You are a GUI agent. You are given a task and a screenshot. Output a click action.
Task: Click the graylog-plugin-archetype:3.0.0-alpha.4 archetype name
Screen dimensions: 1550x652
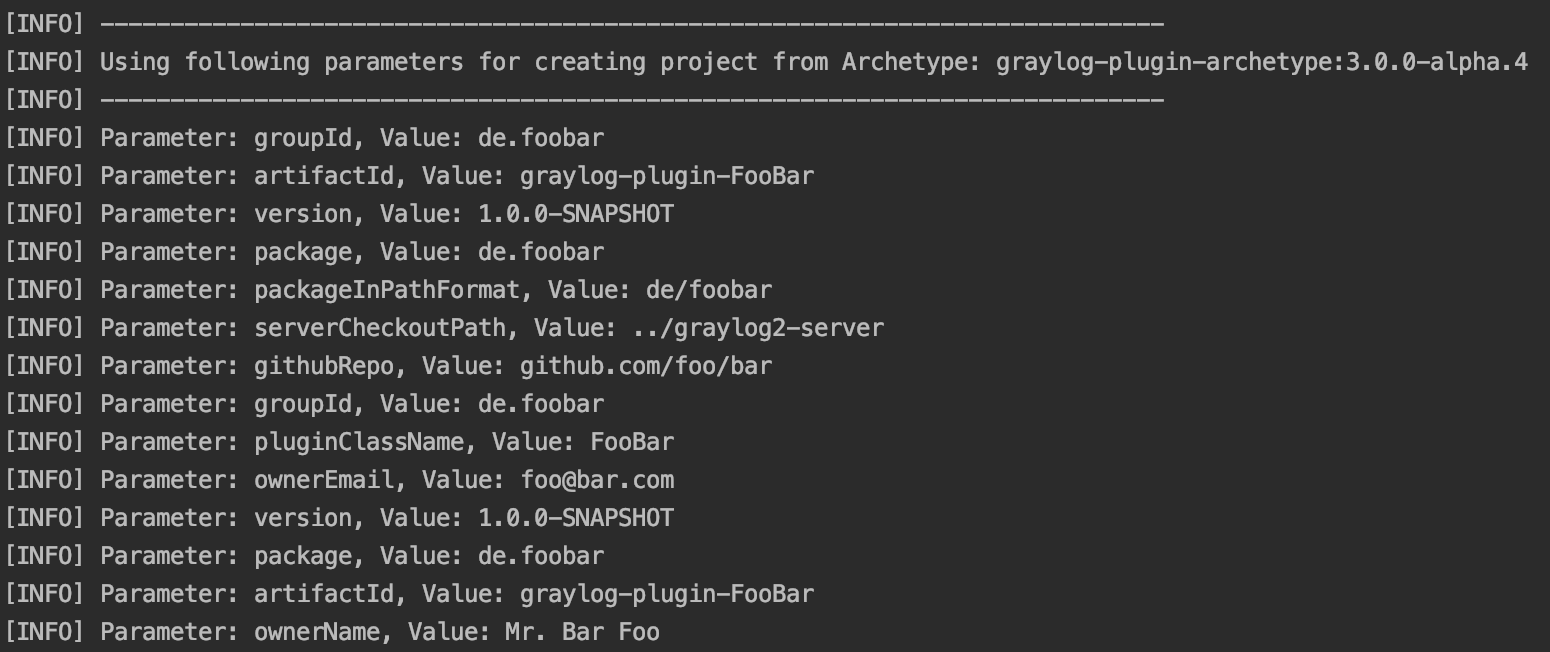pos(1261,62)
